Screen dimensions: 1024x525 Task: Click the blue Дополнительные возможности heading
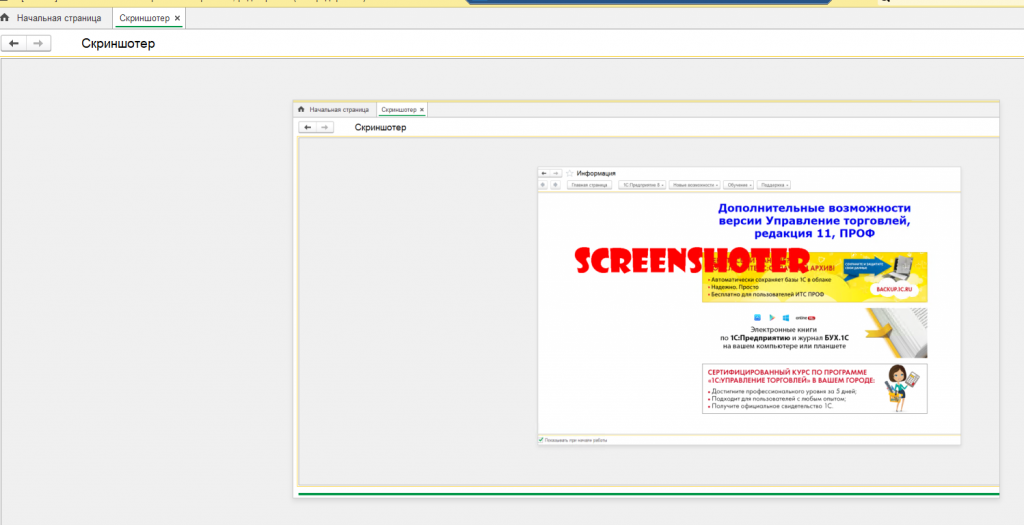[814, 221]
